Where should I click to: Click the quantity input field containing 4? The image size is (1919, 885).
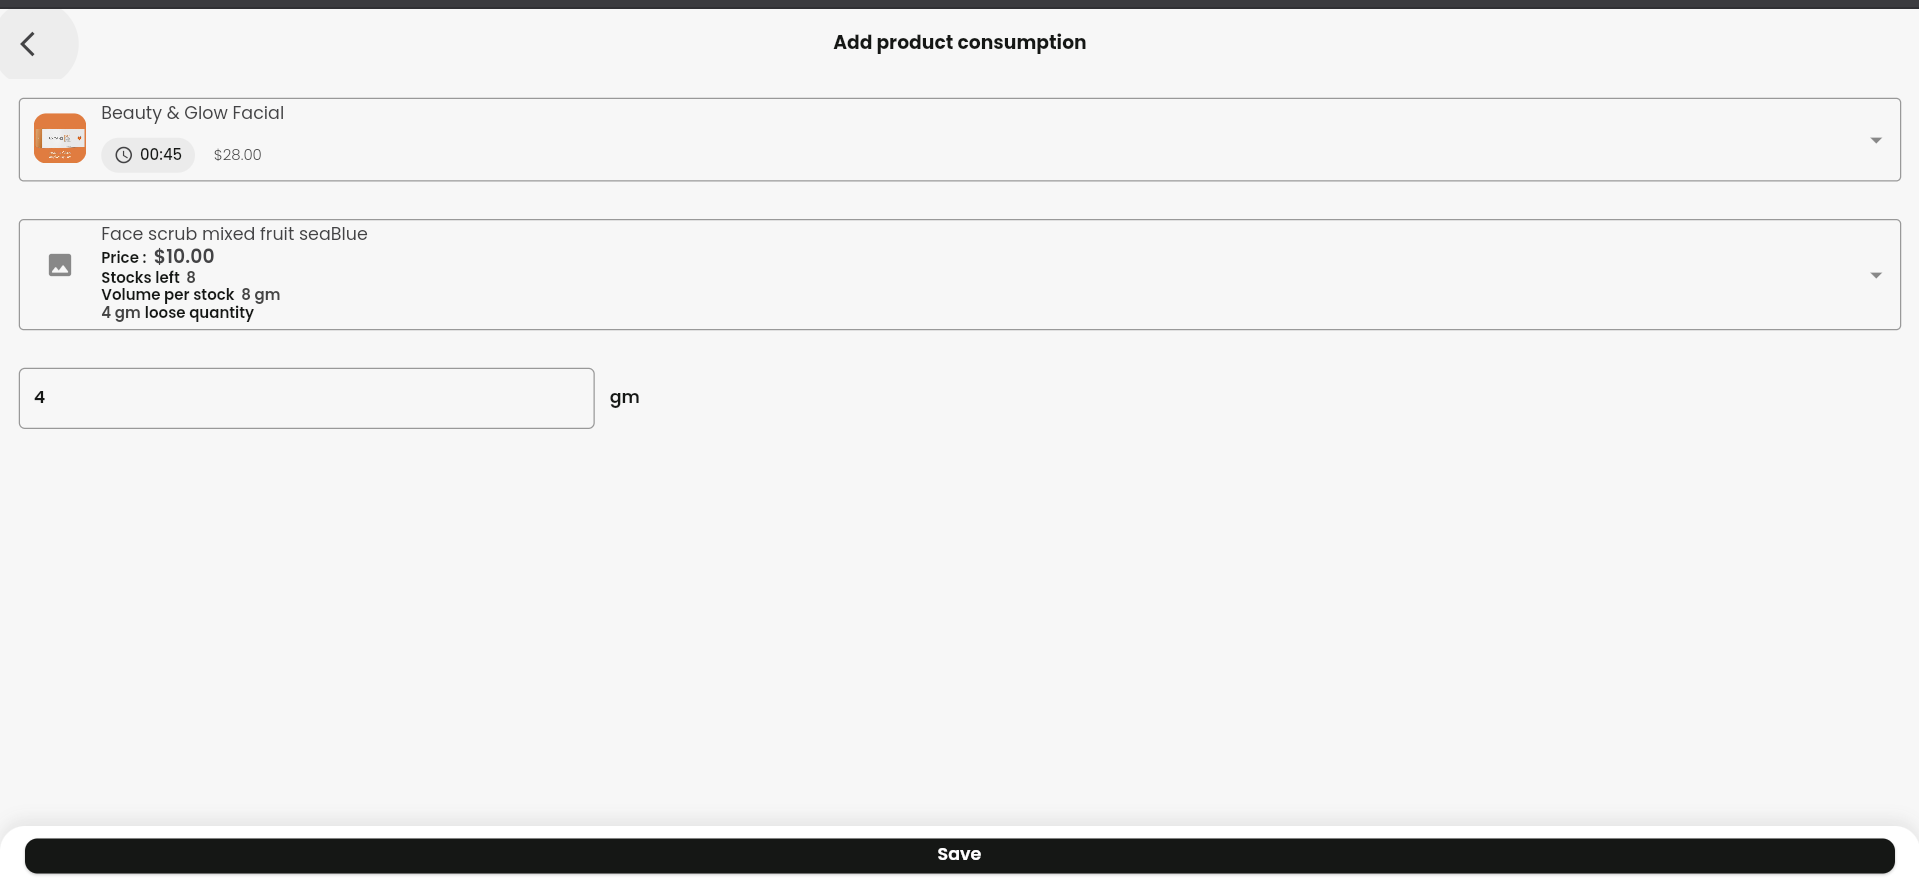(306, 398)
